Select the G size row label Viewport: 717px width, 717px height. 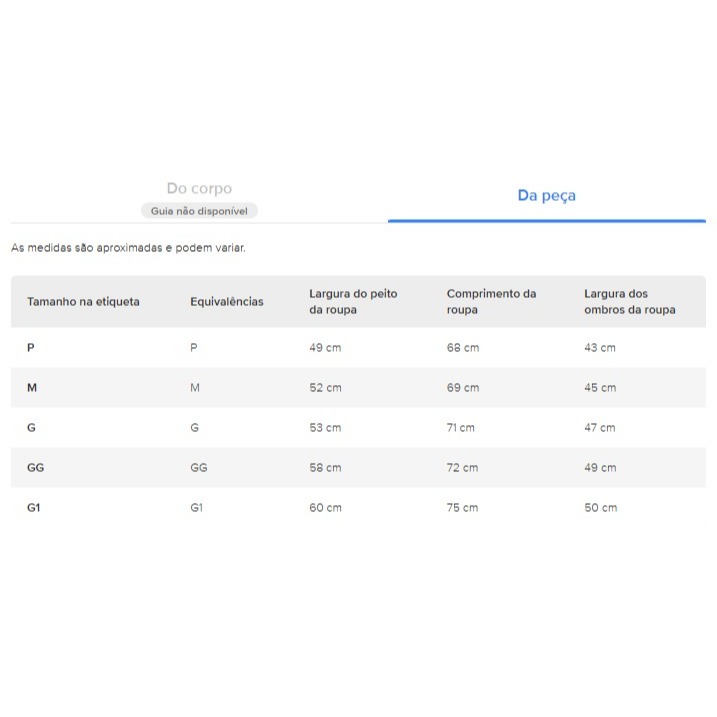[31, 428]
